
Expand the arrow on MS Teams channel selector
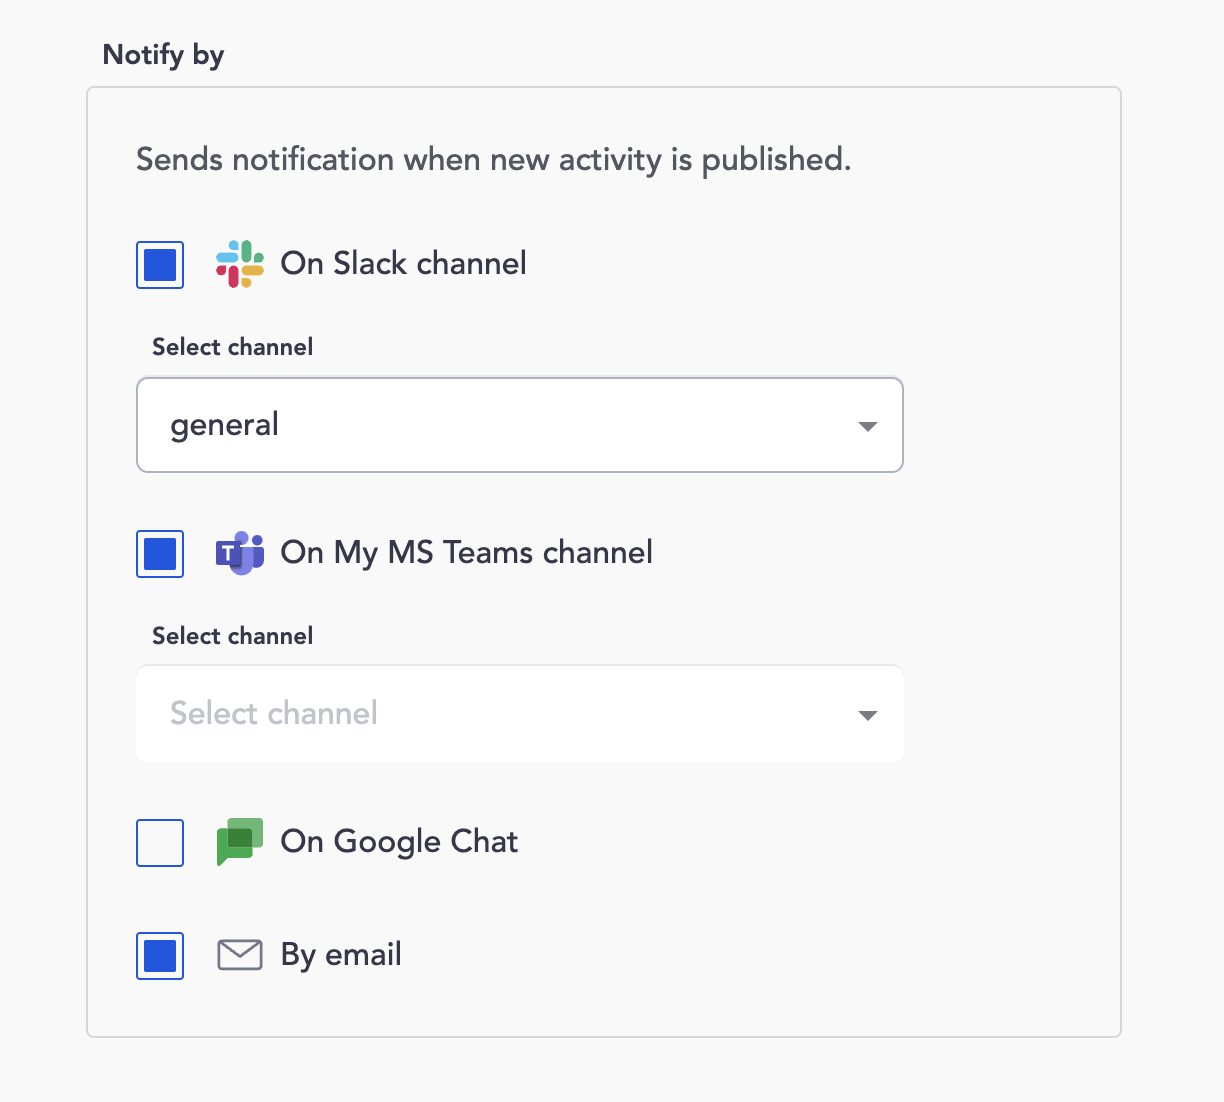[x=867, y=716]
